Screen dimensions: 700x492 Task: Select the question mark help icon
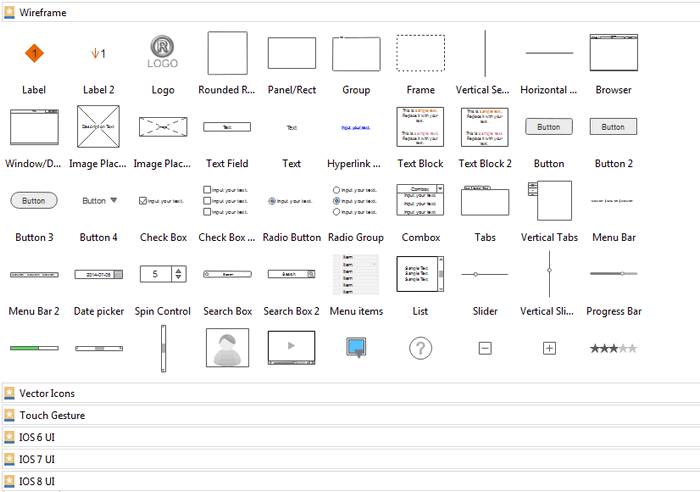tap(421, 348)
